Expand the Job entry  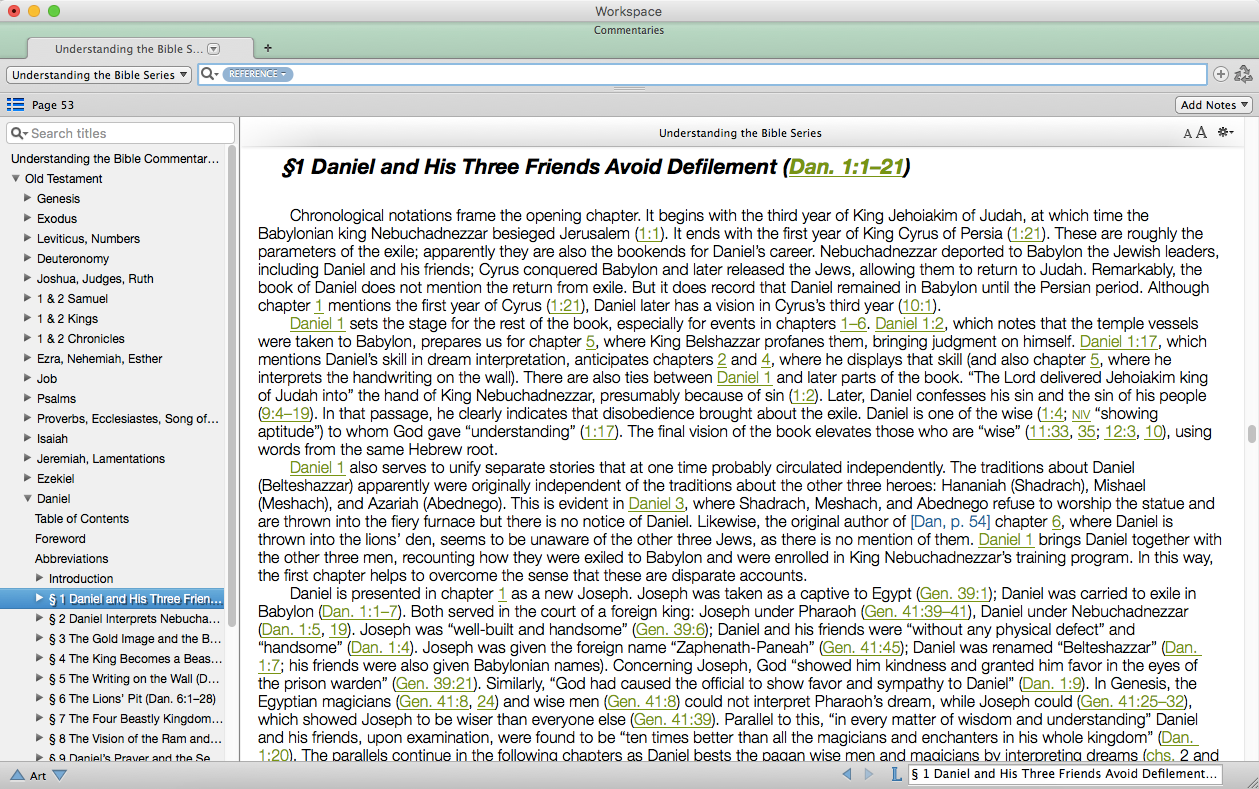pyautogui.click(x=28, y=378)
